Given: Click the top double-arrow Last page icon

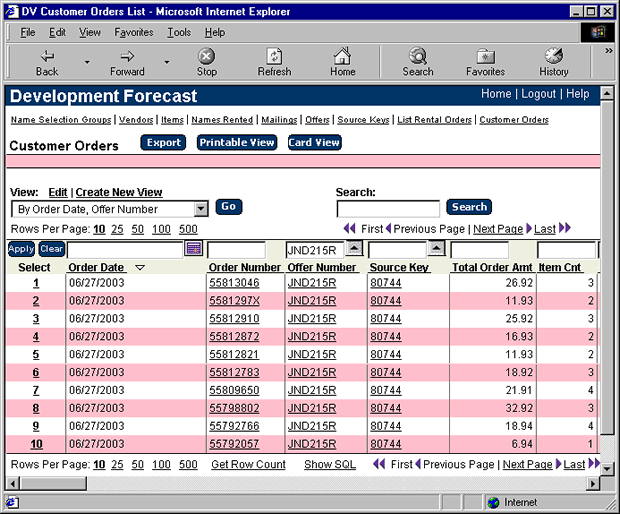Looking at the screenshot, I should 565,228.
